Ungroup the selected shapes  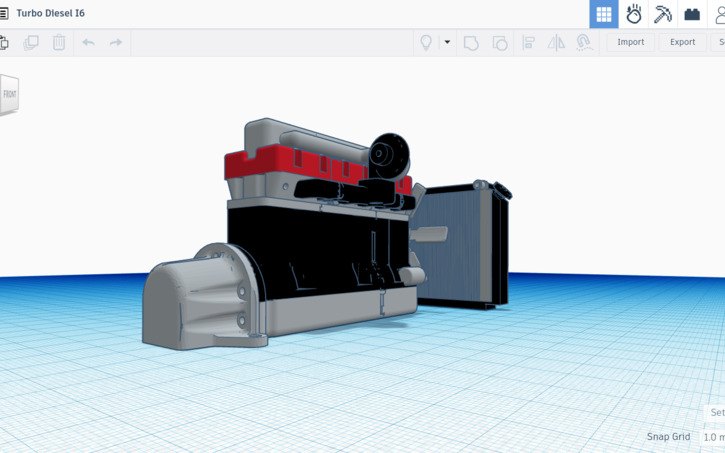(500, 43)
